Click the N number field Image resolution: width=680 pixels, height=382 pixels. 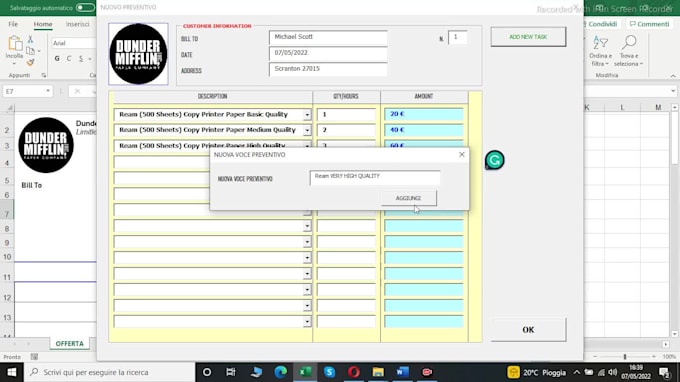coord(458,37)
